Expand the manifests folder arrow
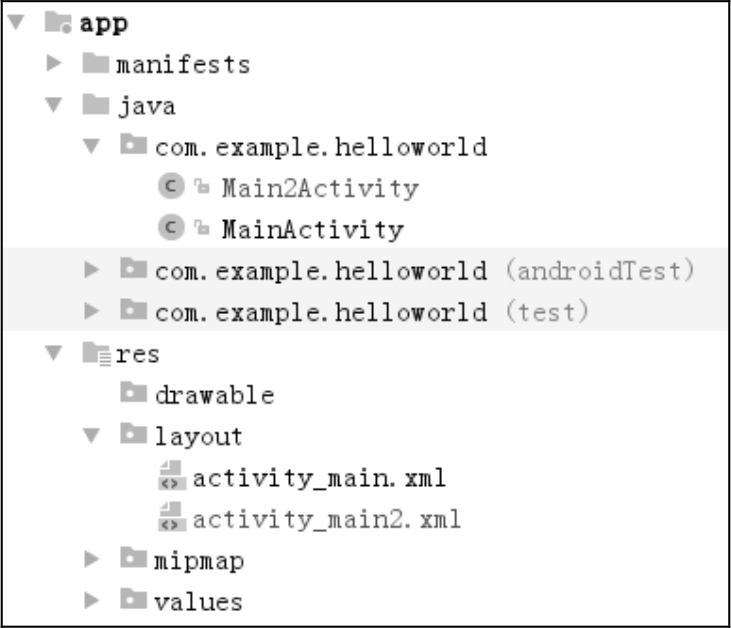The height and width of the screenshot is (628, 731). (55, 66)
